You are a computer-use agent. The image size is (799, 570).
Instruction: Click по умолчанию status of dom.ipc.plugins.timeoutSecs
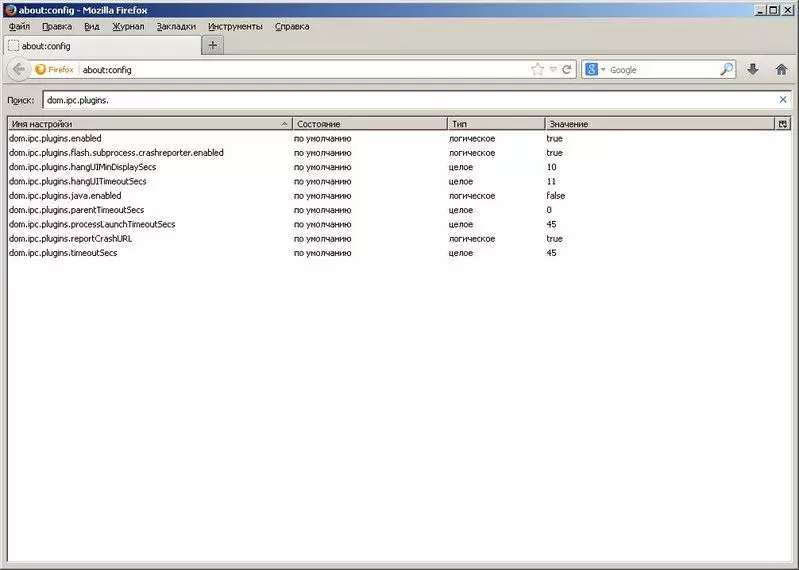point(323,253)
